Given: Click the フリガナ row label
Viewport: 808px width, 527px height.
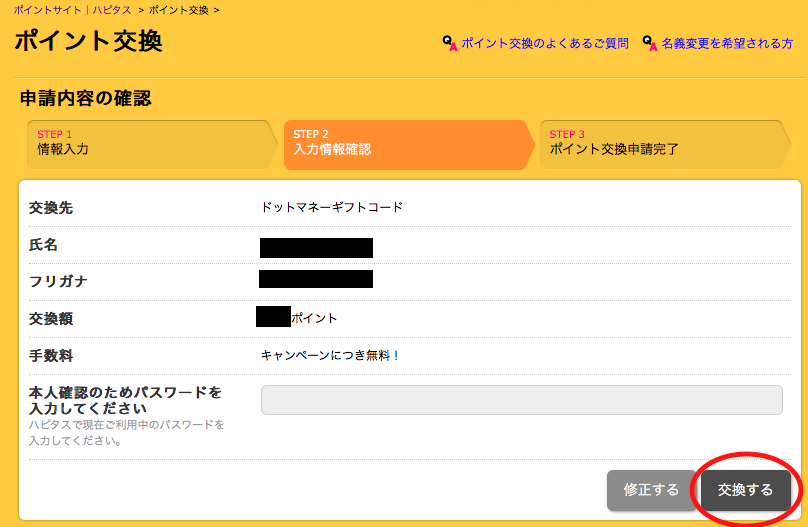Looking at the screenshot, I should (x=58, y=281).
